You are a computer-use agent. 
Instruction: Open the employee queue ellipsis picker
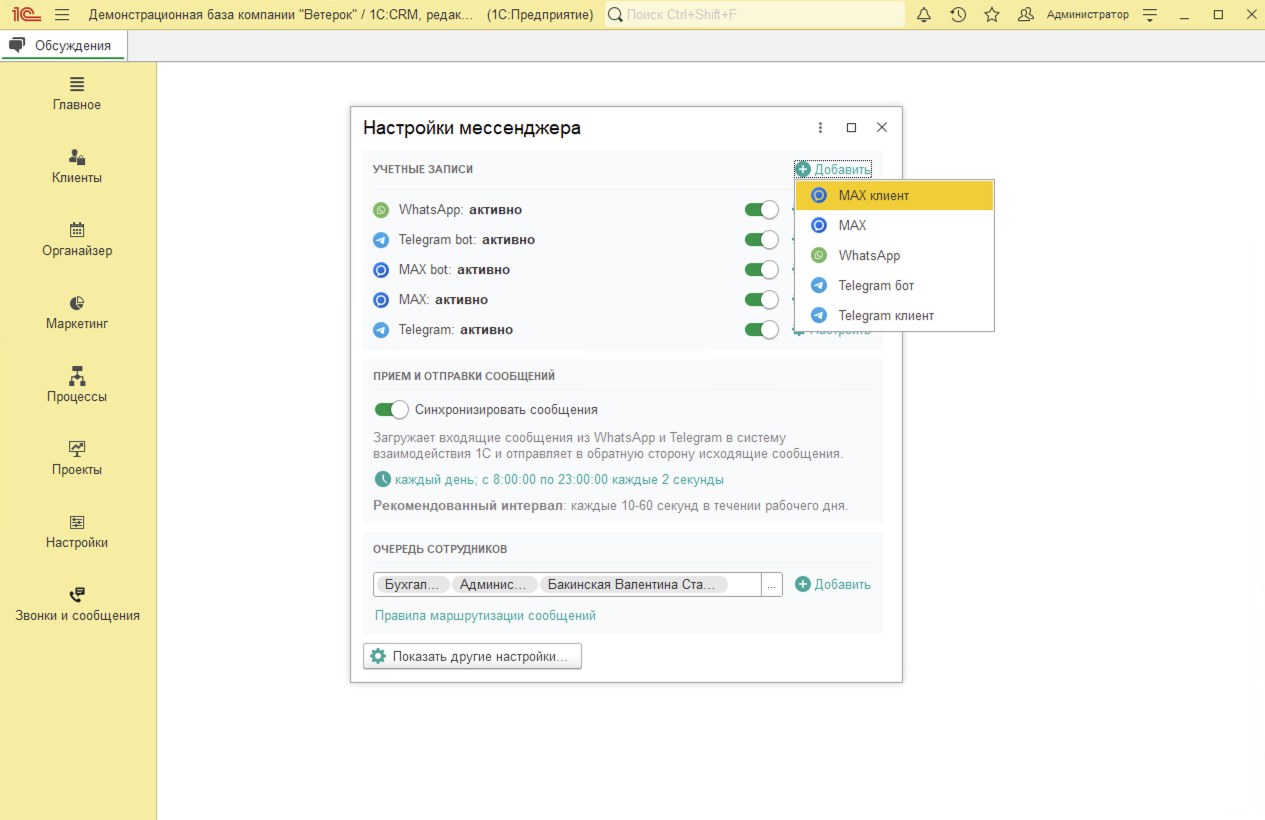(771, 585)
